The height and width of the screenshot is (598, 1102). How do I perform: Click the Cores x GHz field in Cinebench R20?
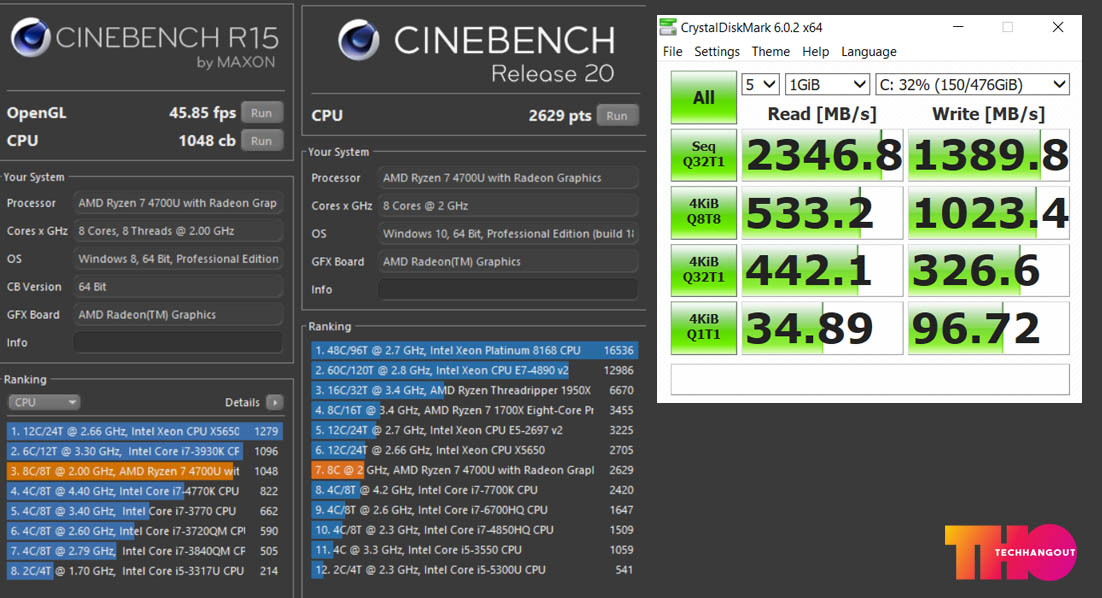pyautogui.click(x=508, y=206)
